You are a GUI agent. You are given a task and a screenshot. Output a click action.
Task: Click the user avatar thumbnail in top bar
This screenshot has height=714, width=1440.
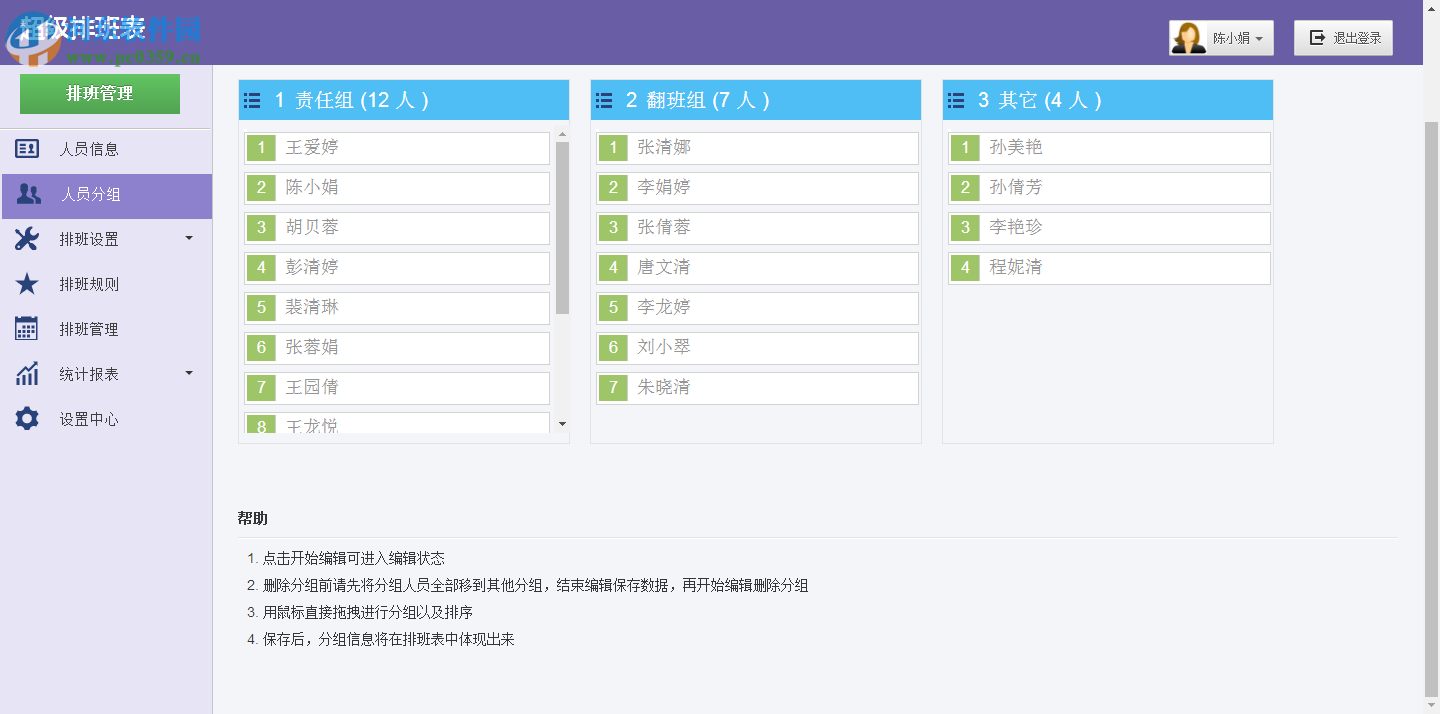click(1189, 37)
